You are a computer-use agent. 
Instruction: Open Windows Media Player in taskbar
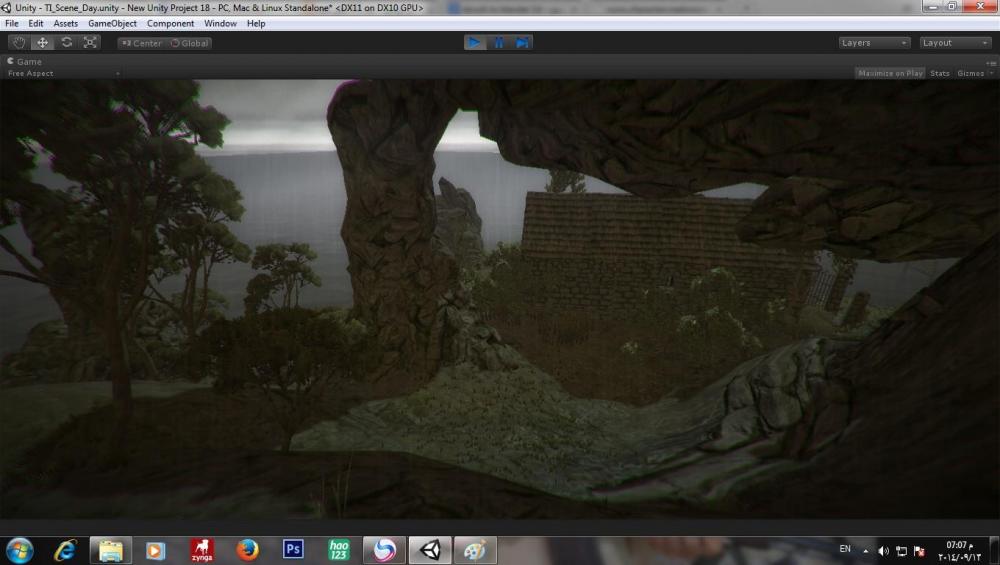click(155, 550)
